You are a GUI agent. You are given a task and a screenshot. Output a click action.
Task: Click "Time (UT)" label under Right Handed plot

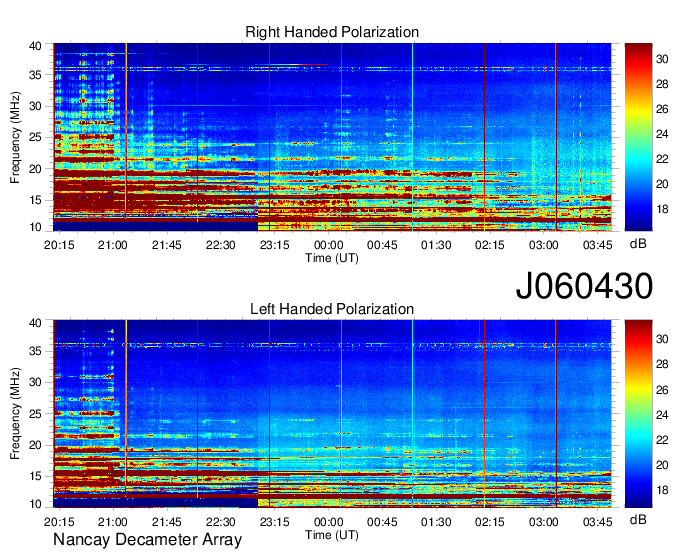(332, 258)
